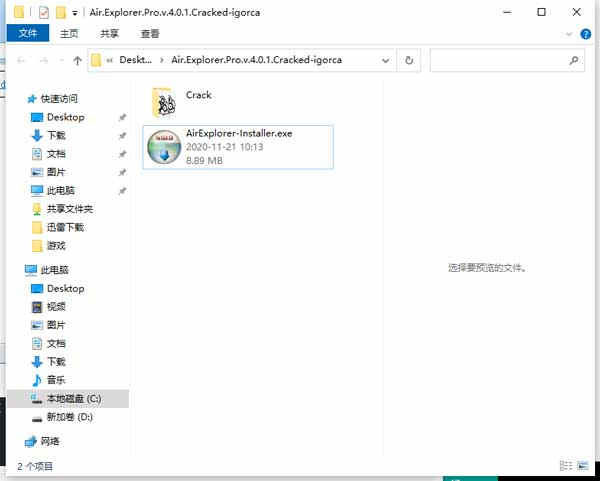This screenshot has height=481, width=600.
Task: Click the Explorer help question mark icon
Action: click(x=585, y=34)
